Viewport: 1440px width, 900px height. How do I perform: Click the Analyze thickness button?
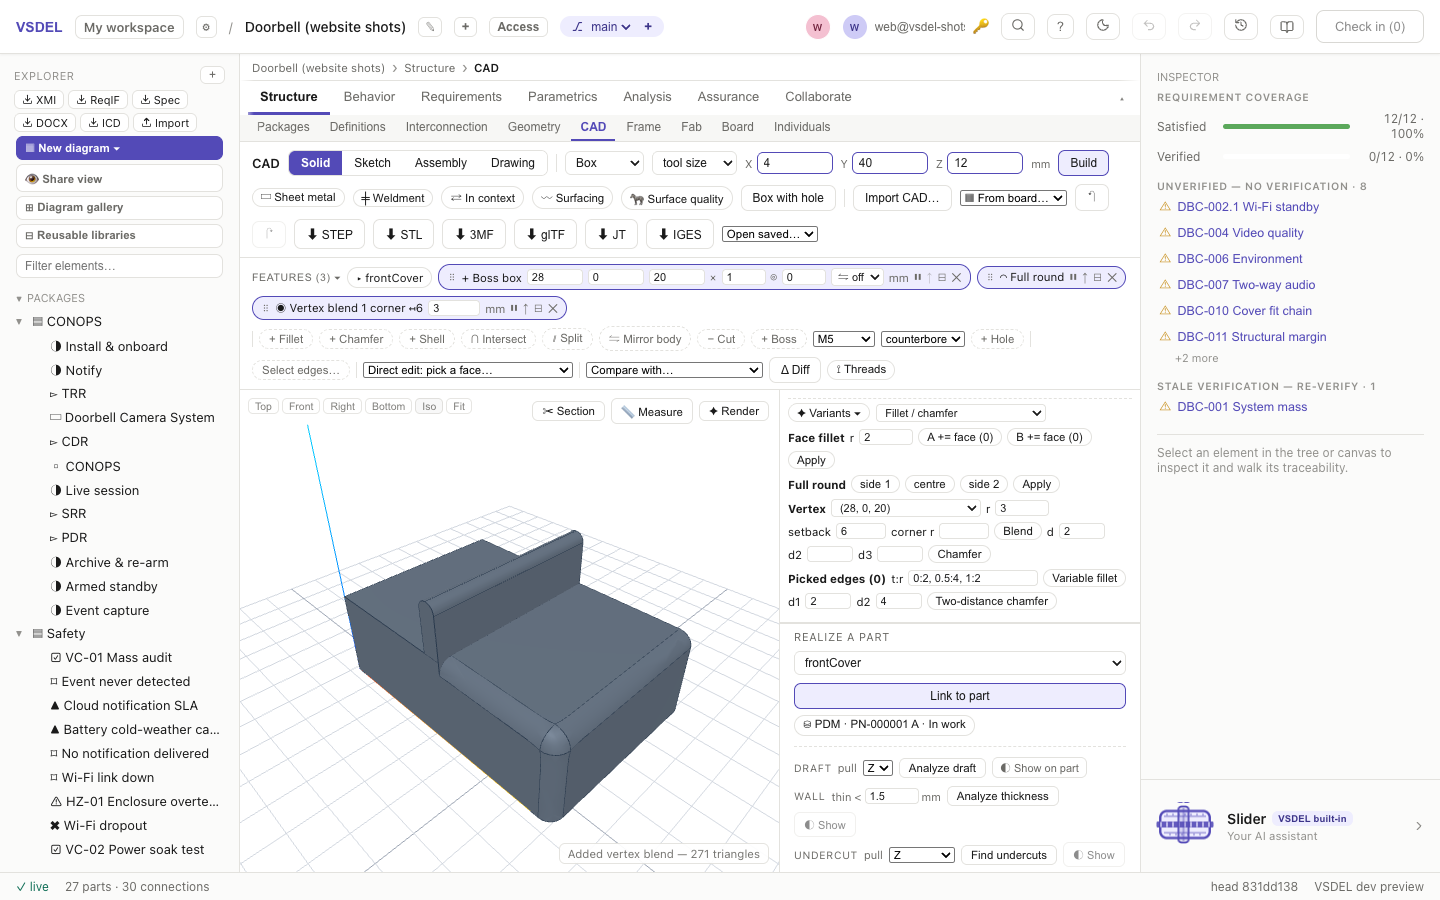coord(1002,796)
